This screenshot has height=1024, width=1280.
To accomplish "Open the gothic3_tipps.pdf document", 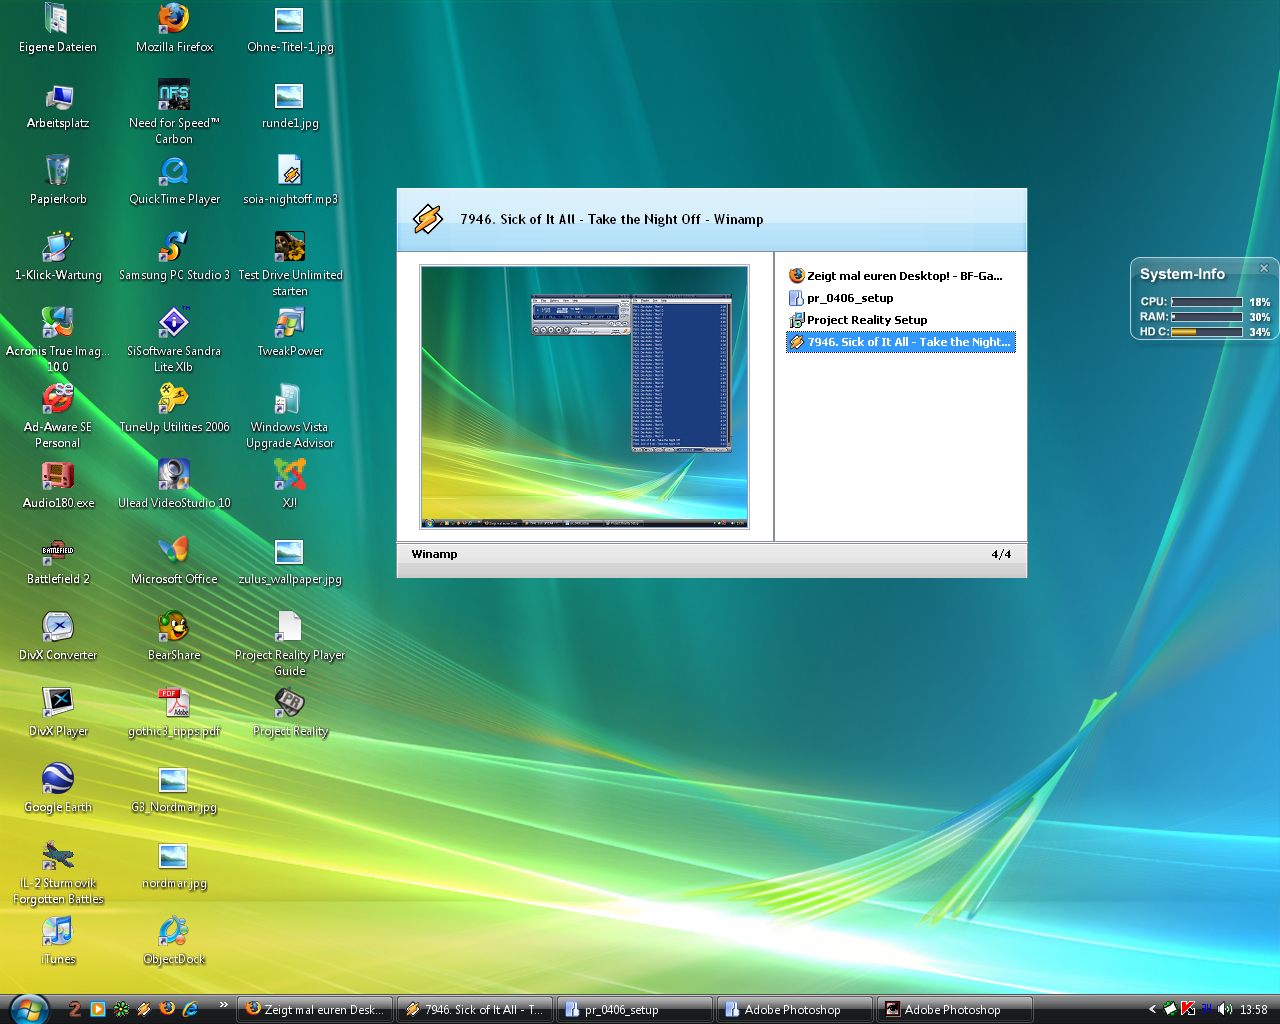I will [x=174, y=713].
